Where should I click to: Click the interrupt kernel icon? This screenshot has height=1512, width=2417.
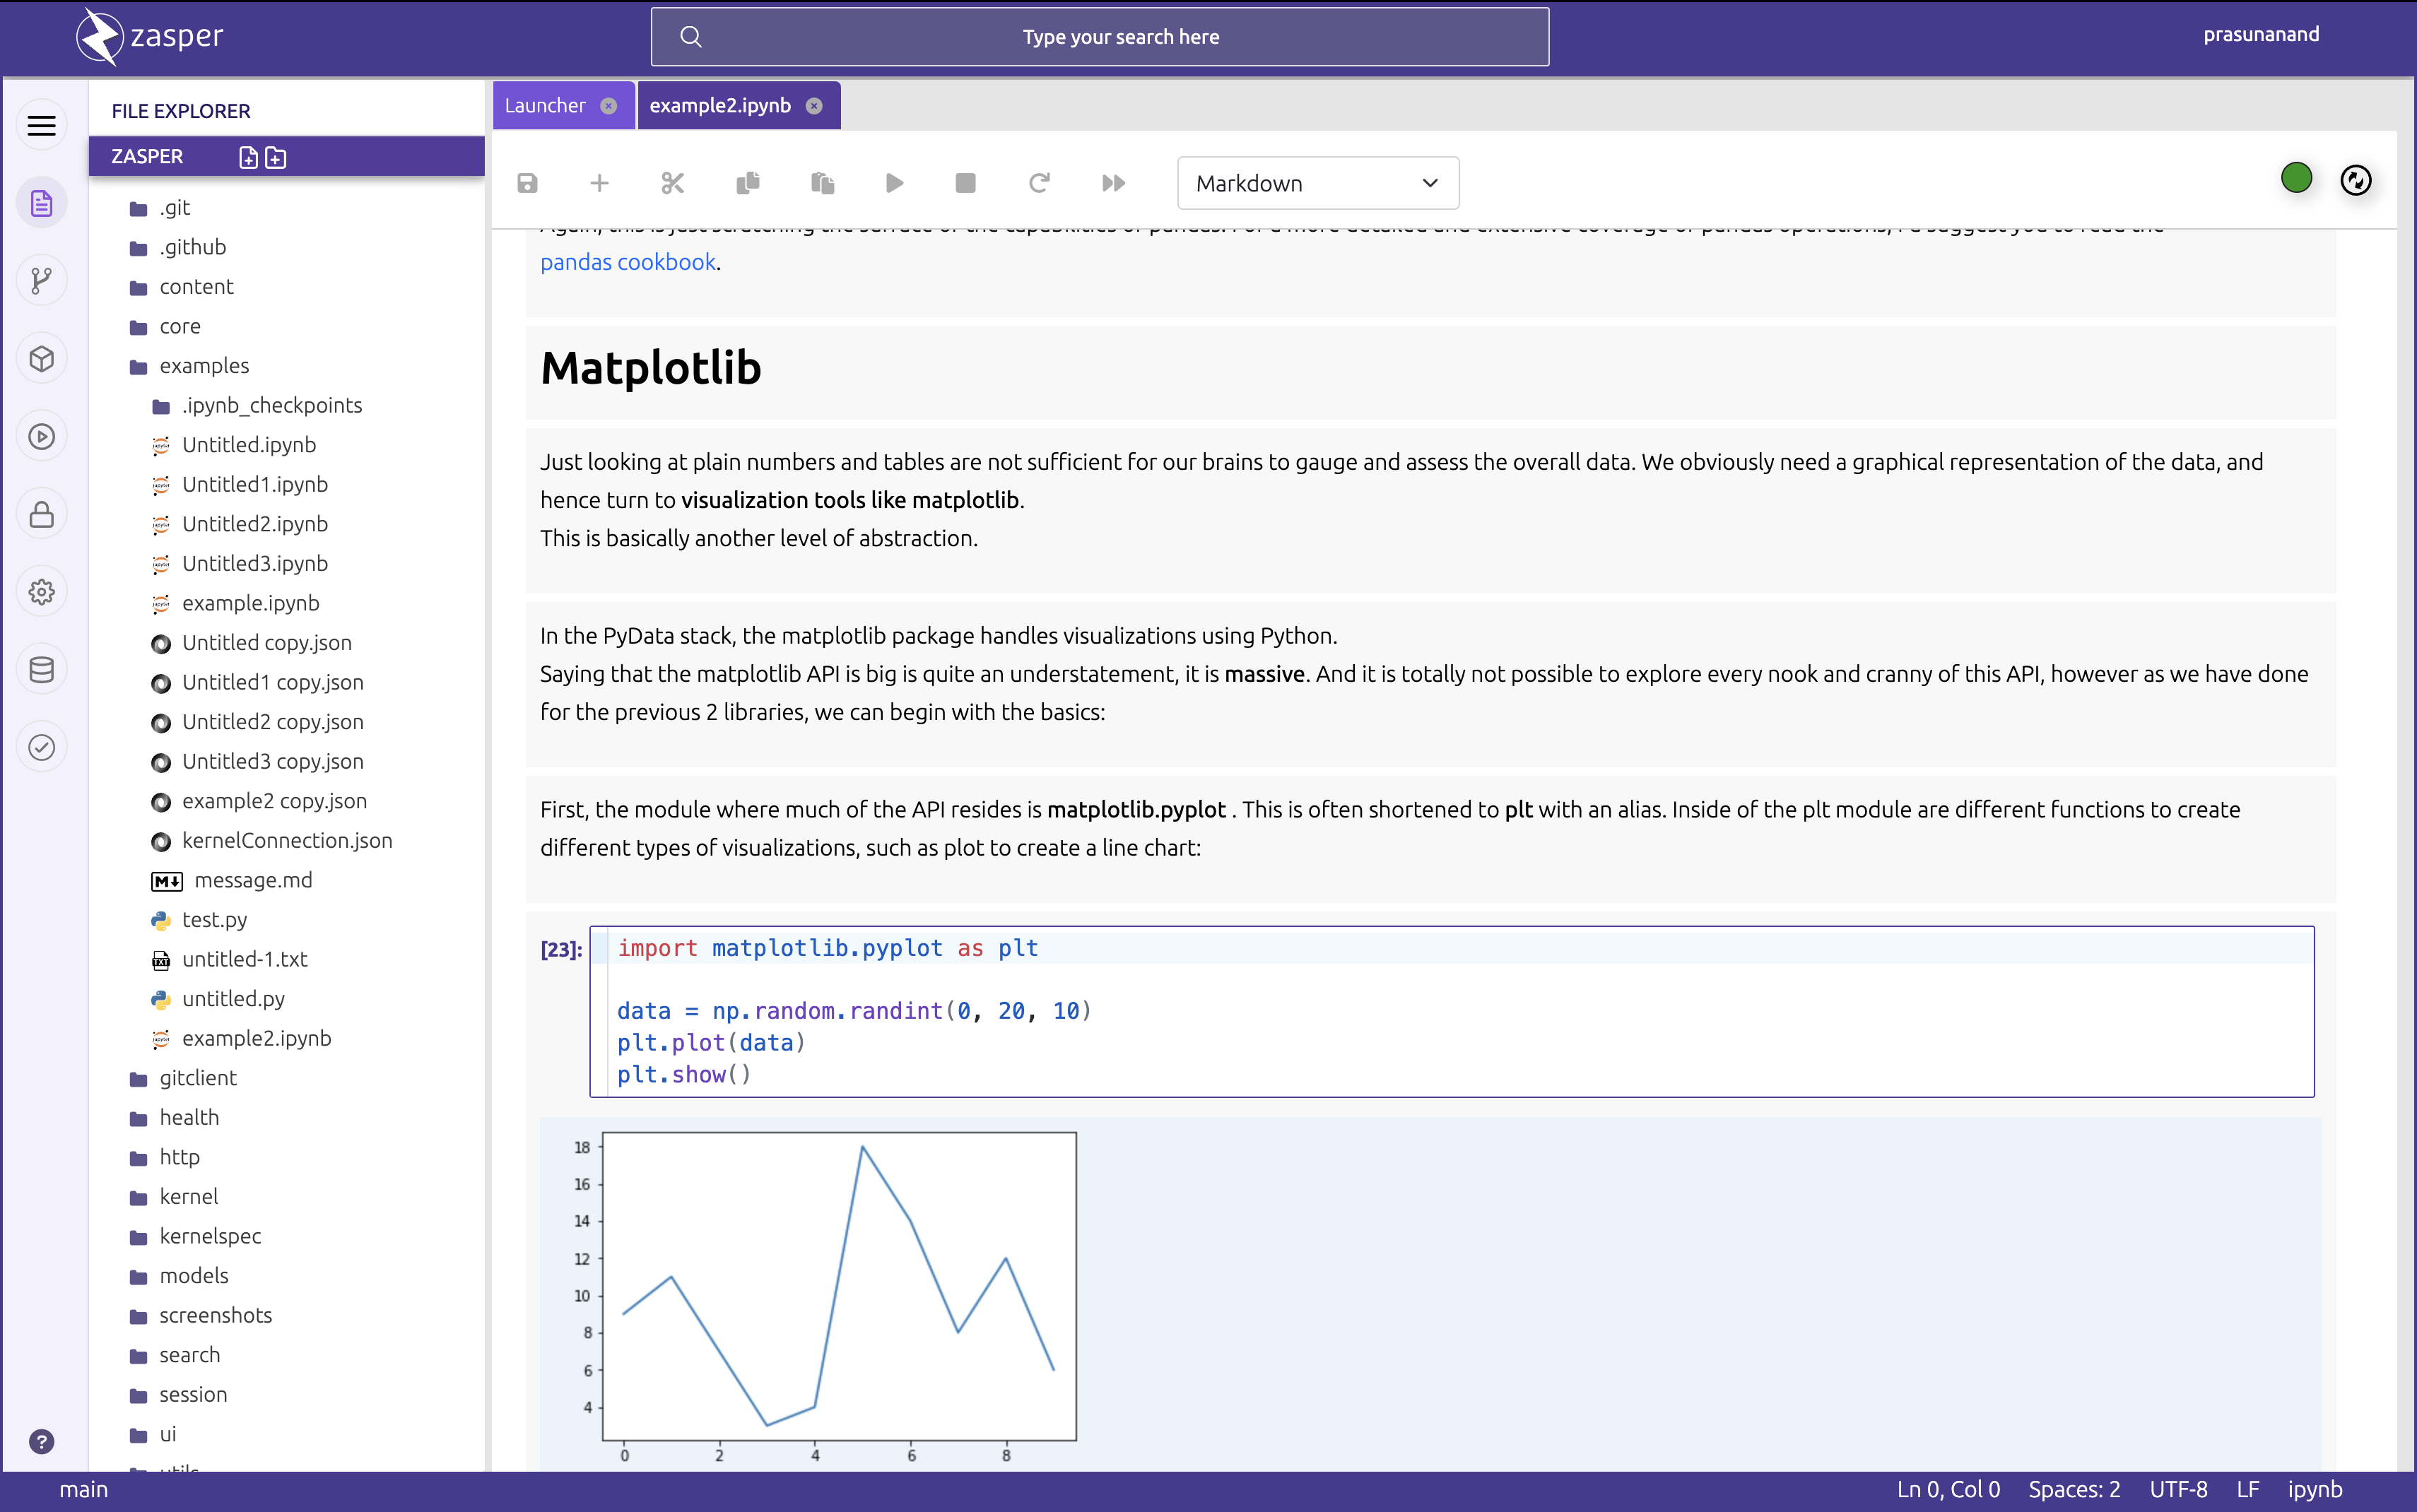coord(967,183)
